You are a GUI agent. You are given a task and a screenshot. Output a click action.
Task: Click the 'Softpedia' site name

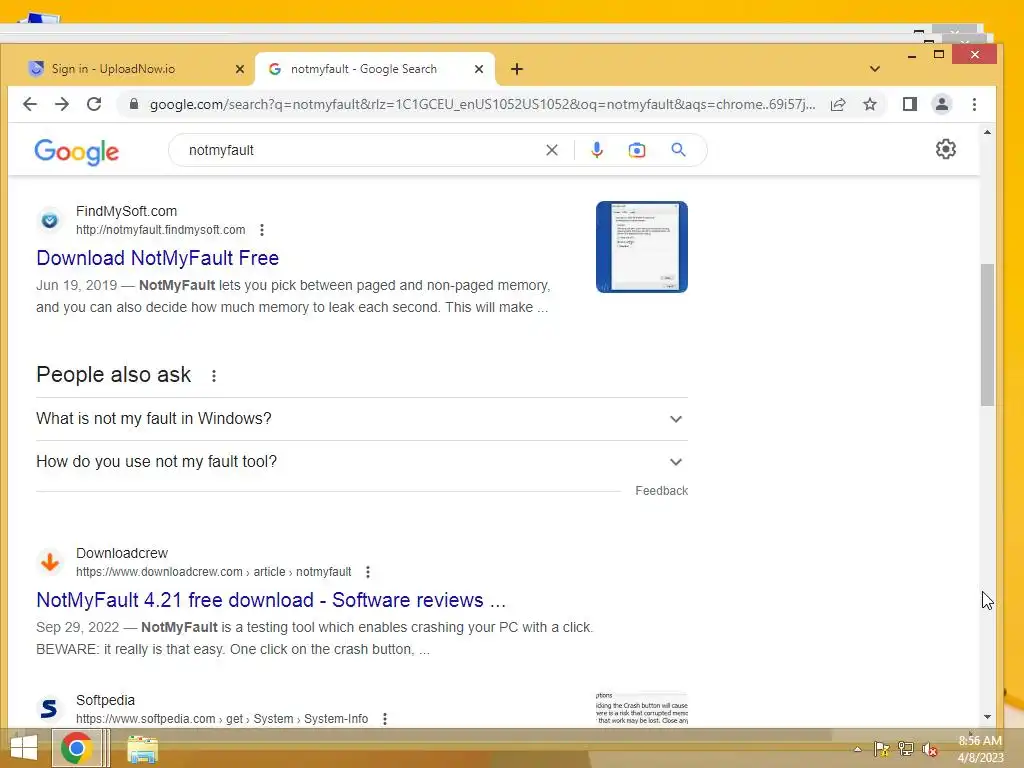tap(105, 700)
